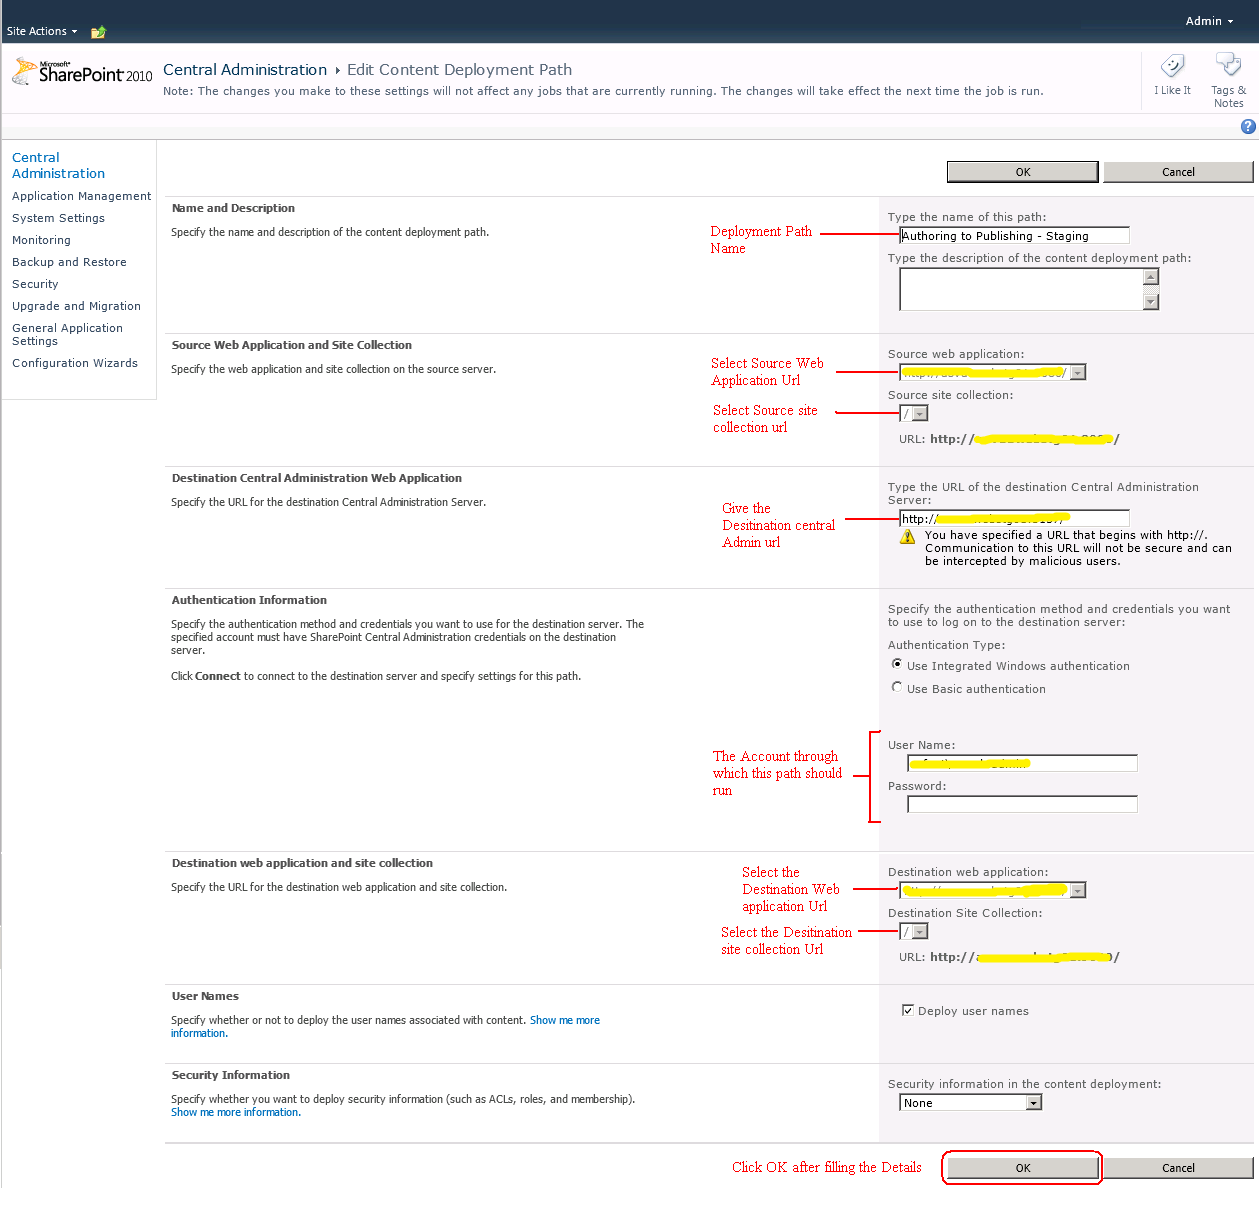Image resolution: width=1259 pixels, height=1210 pixels.
Task: Open the Destination web application dropdown
Action: click(x=1077, y=889)
